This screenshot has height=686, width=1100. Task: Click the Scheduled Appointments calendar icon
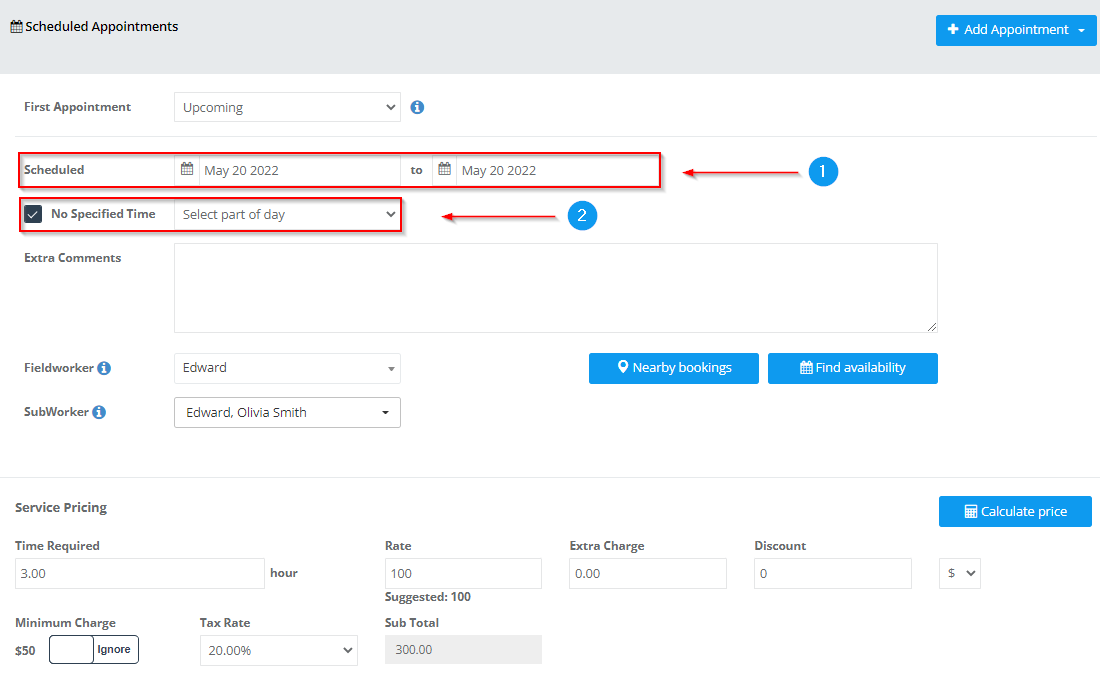click(16, 27)
